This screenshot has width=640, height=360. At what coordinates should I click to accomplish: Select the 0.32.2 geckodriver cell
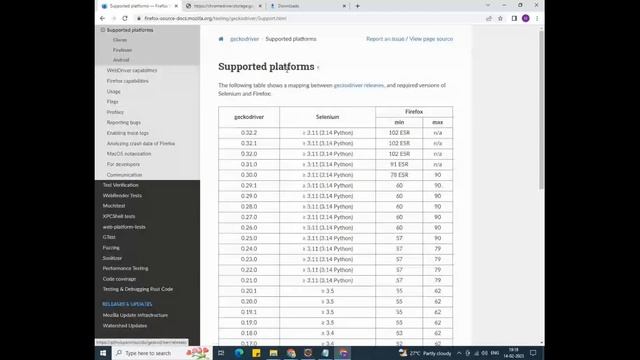pos(249,133)
